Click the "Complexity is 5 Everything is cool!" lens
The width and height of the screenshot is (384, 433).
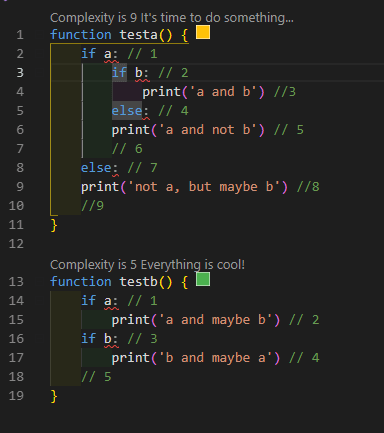pos(147,265)
